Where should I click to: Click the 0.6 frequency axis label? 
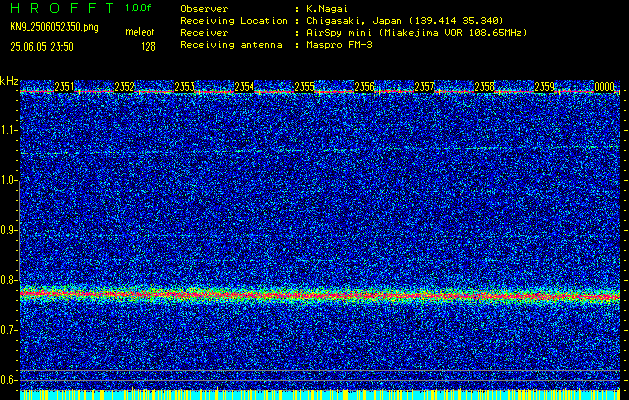(x=9, y=380)
